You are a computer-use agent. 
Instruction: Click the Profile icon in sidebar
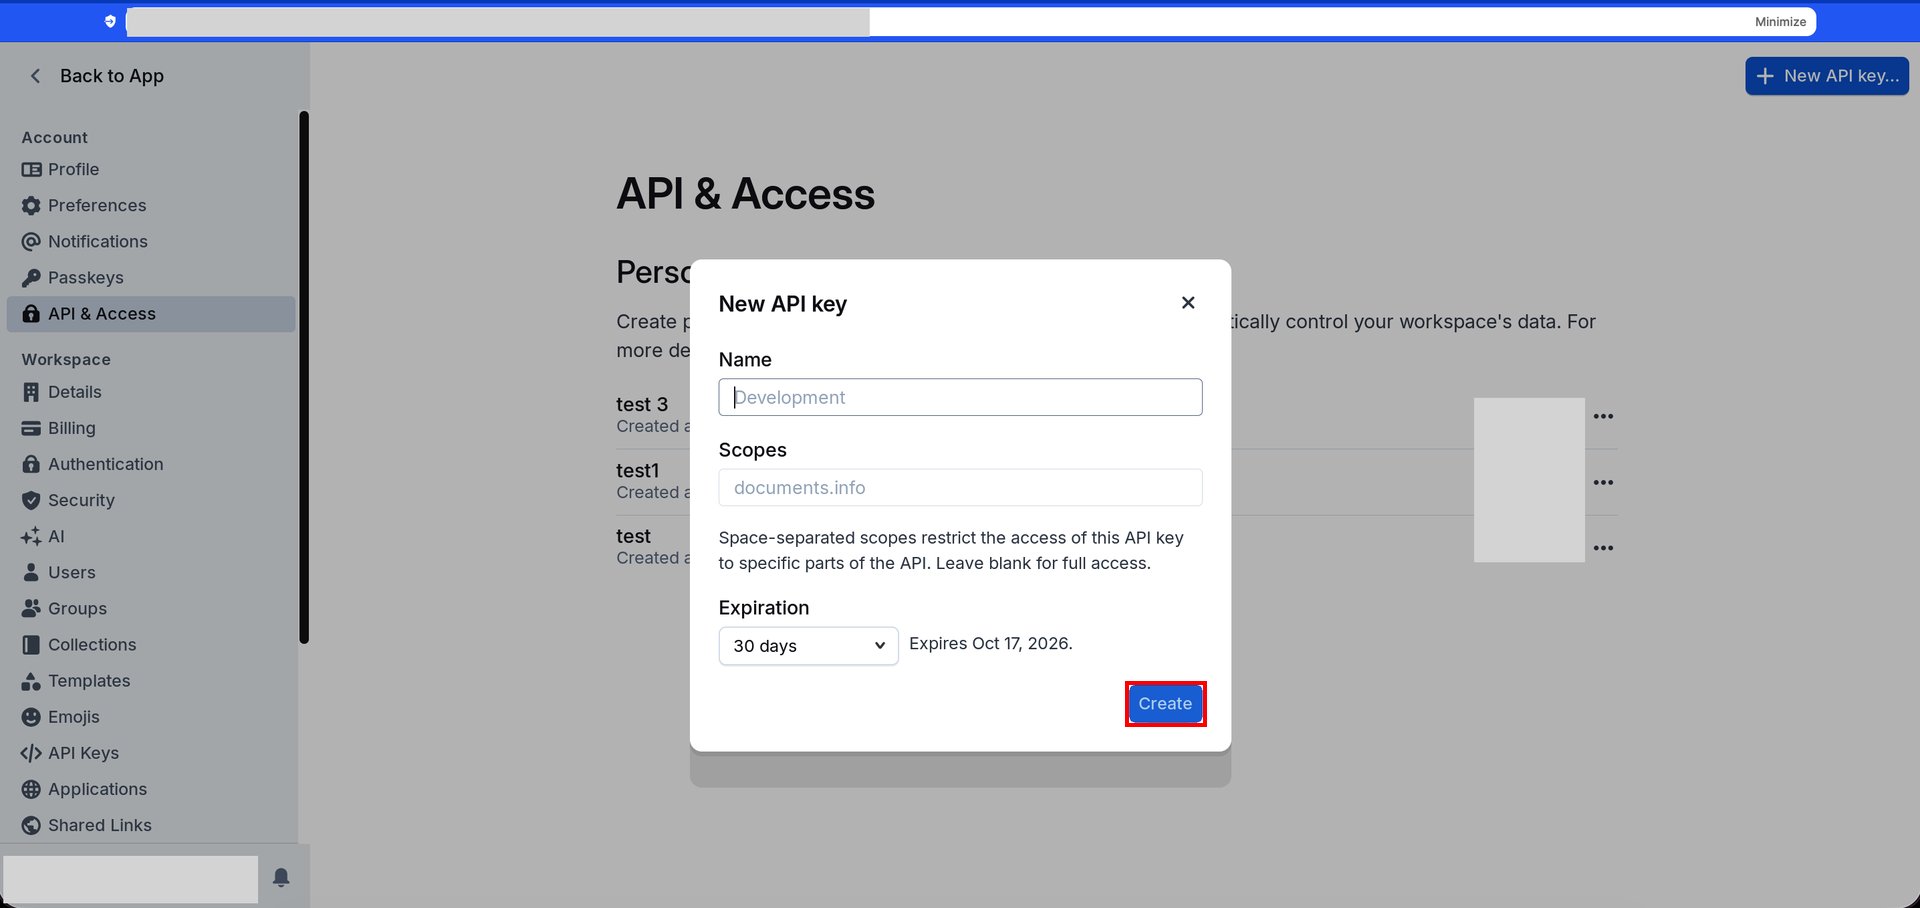pos(31,170)
